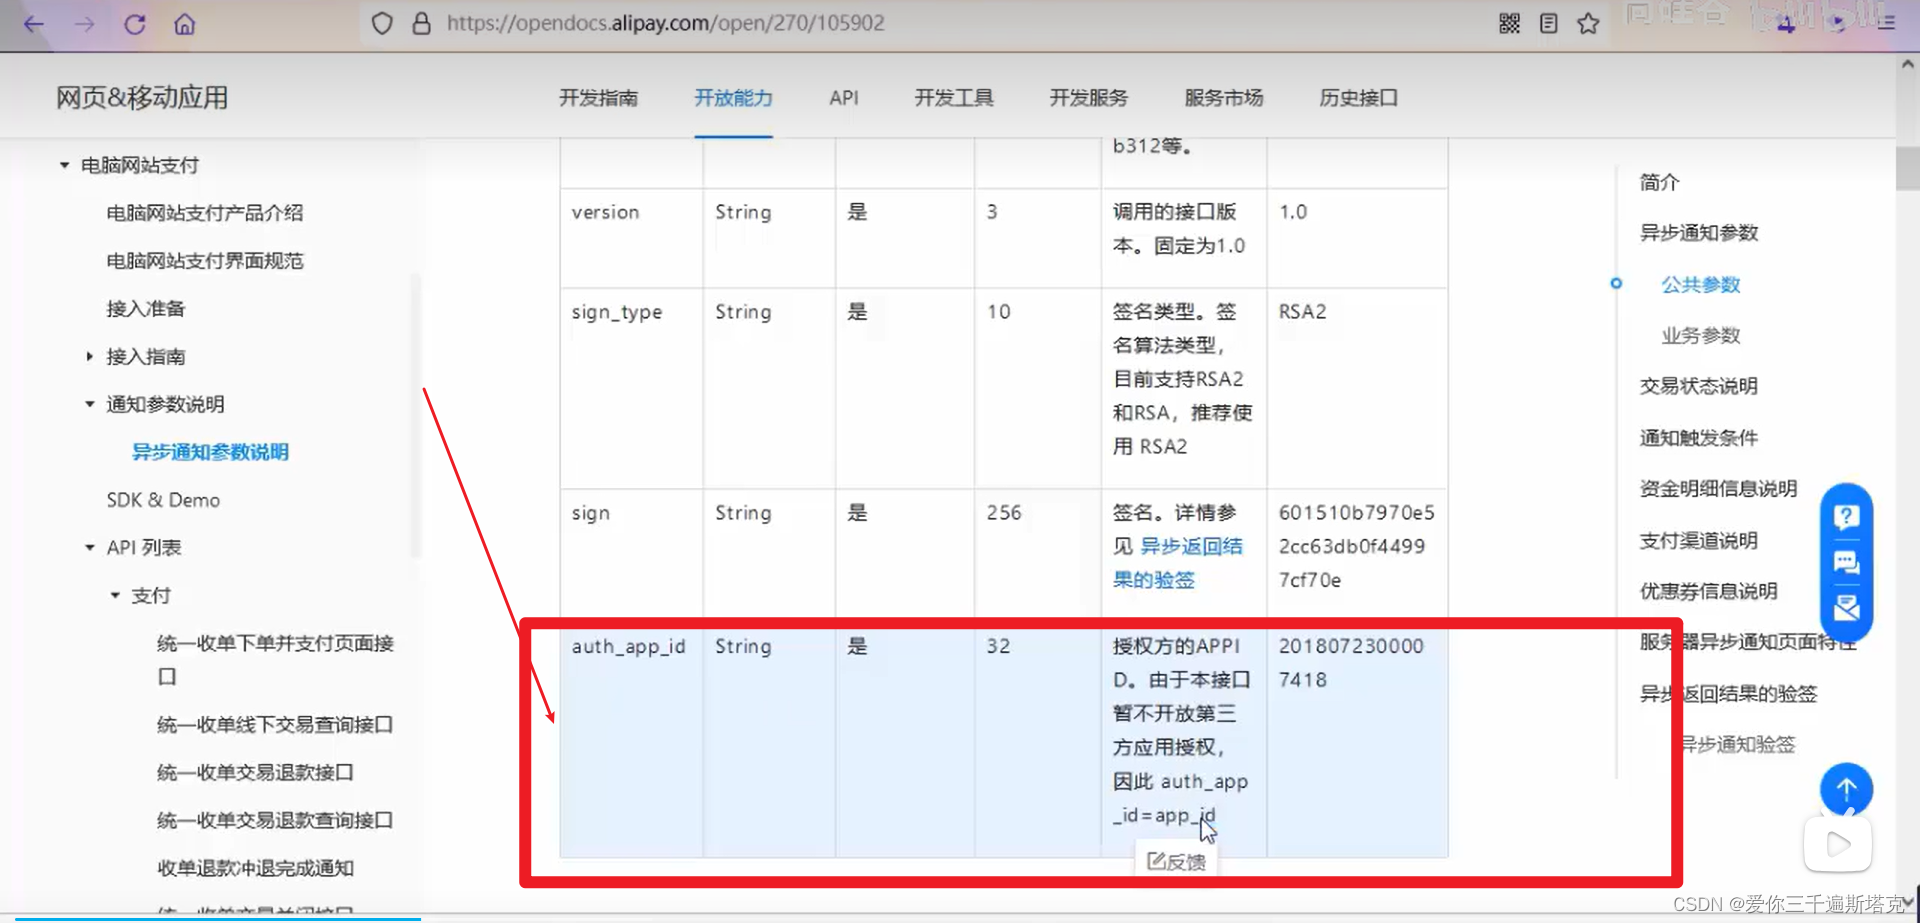The width and height of the screenshot is (1920, 923).
Task: Click the browser forward arrow
Action: (85, 24)
